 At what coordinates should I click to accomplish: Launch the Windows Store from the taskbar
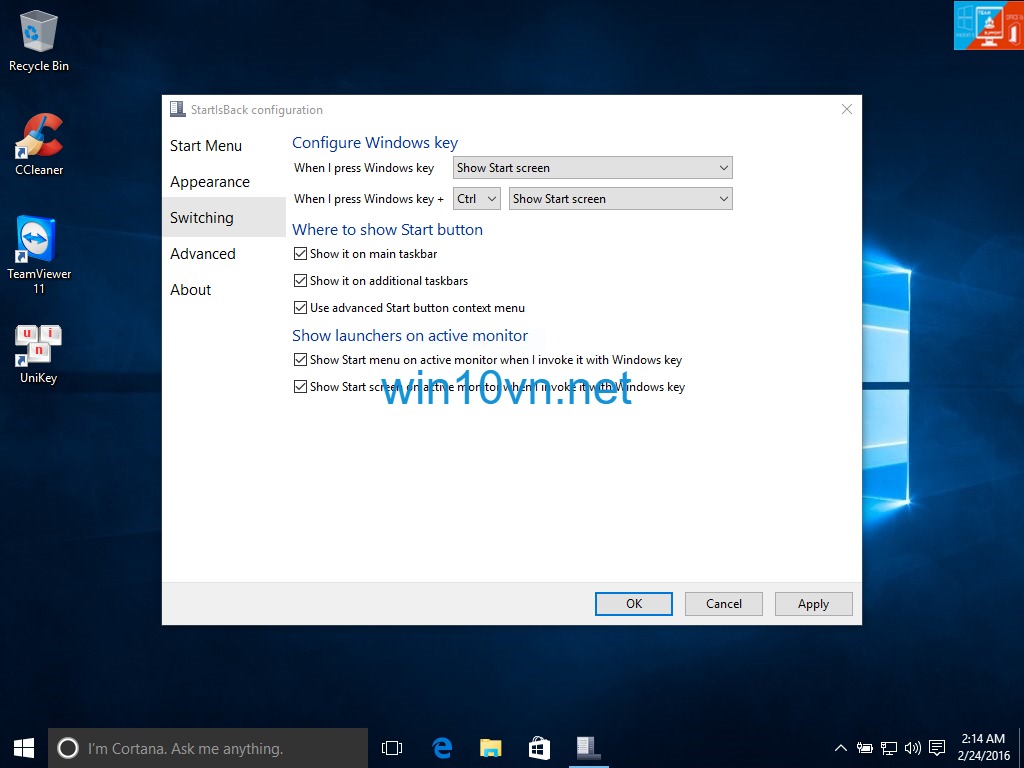tap(539, 747)
